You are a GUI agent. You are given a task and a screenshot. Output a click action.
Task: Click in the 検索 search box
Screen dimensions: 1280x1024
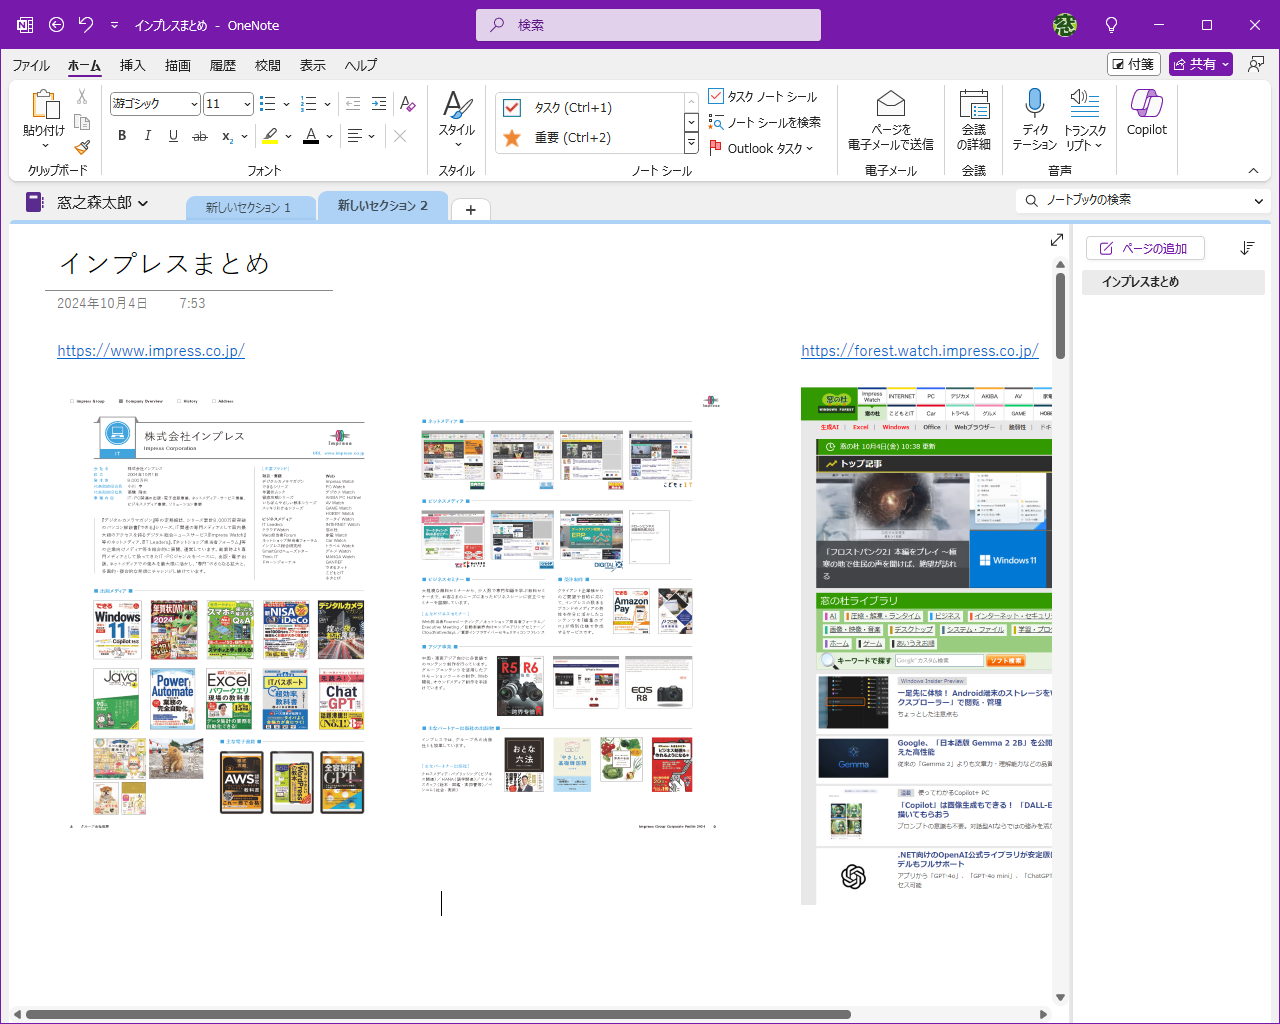point(648,25)
